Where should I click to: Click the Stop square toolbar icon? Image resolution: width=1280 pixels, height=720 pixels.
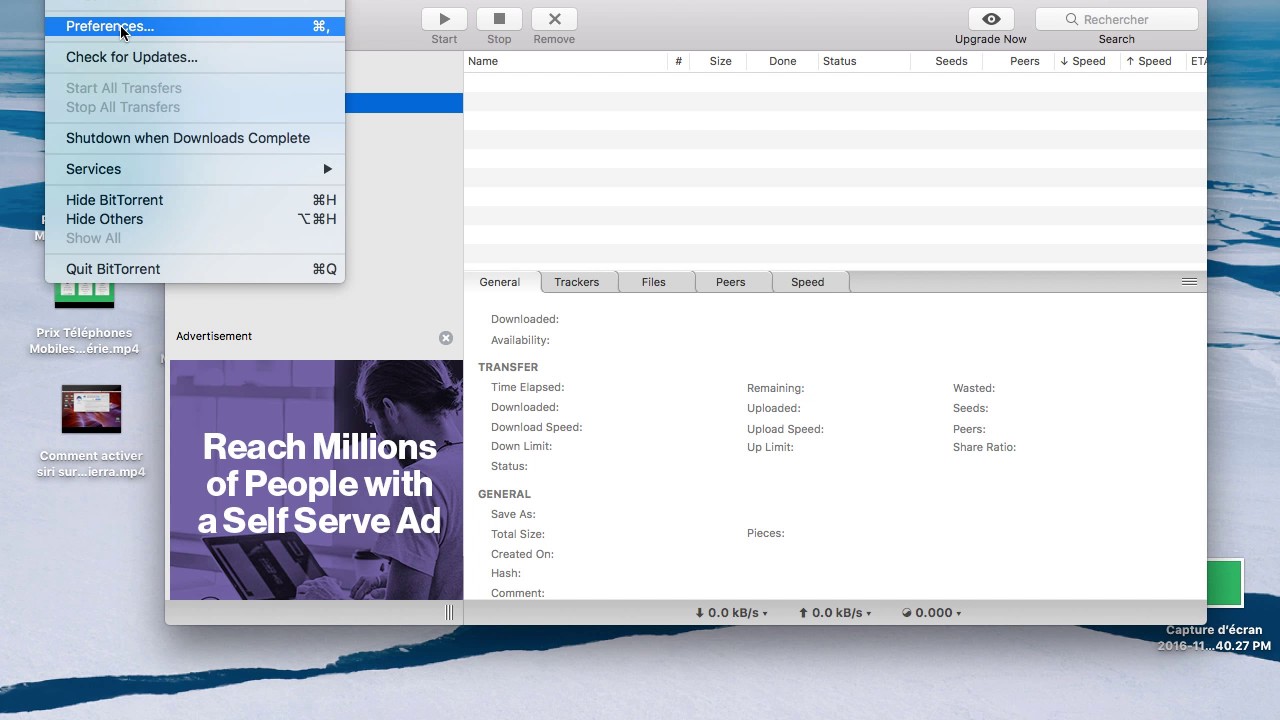tap(499, 19)
